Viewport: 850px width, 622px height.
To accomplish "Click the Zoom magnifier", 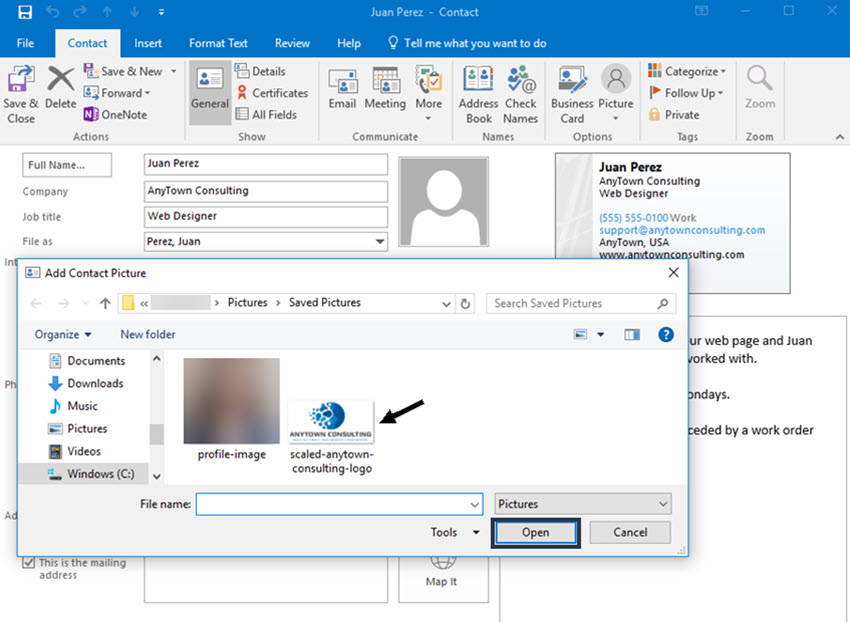I will (759, 87).
